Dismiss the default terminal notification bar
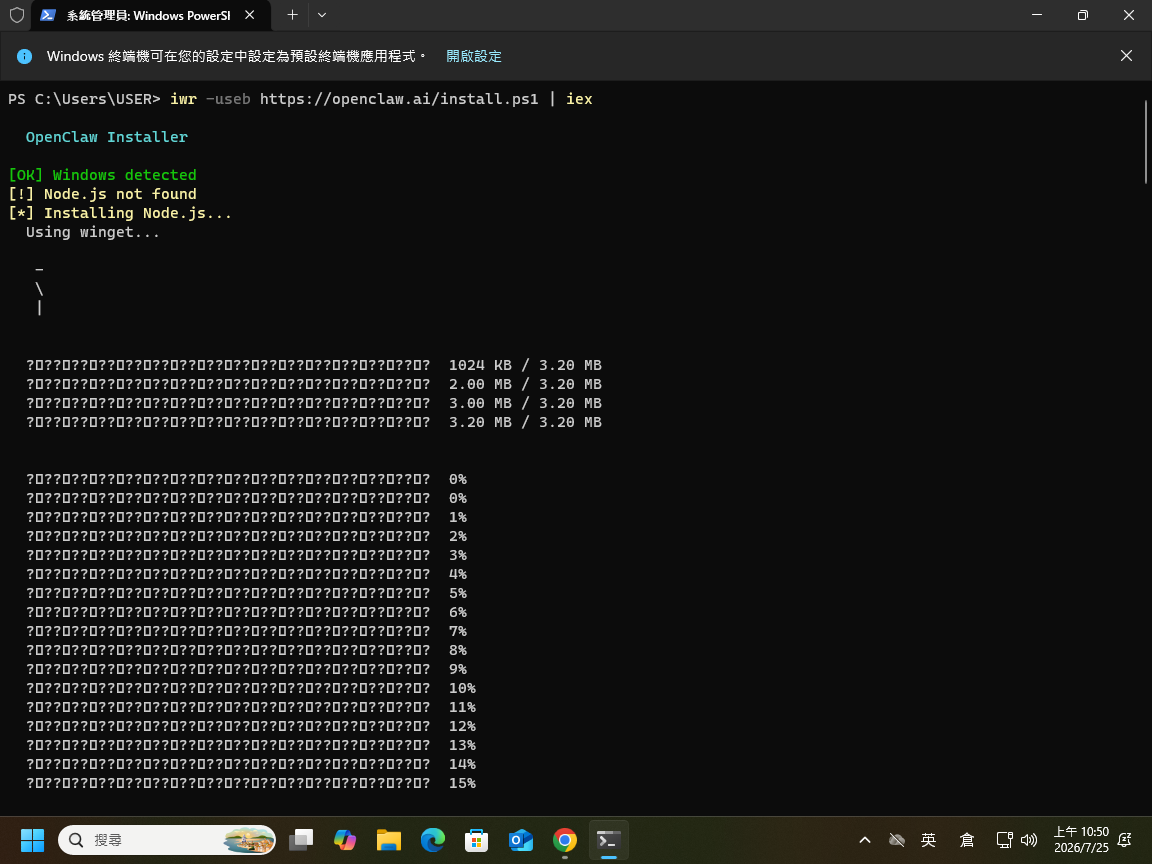This screenshot has width=1152, height=864. [1126, 56]
